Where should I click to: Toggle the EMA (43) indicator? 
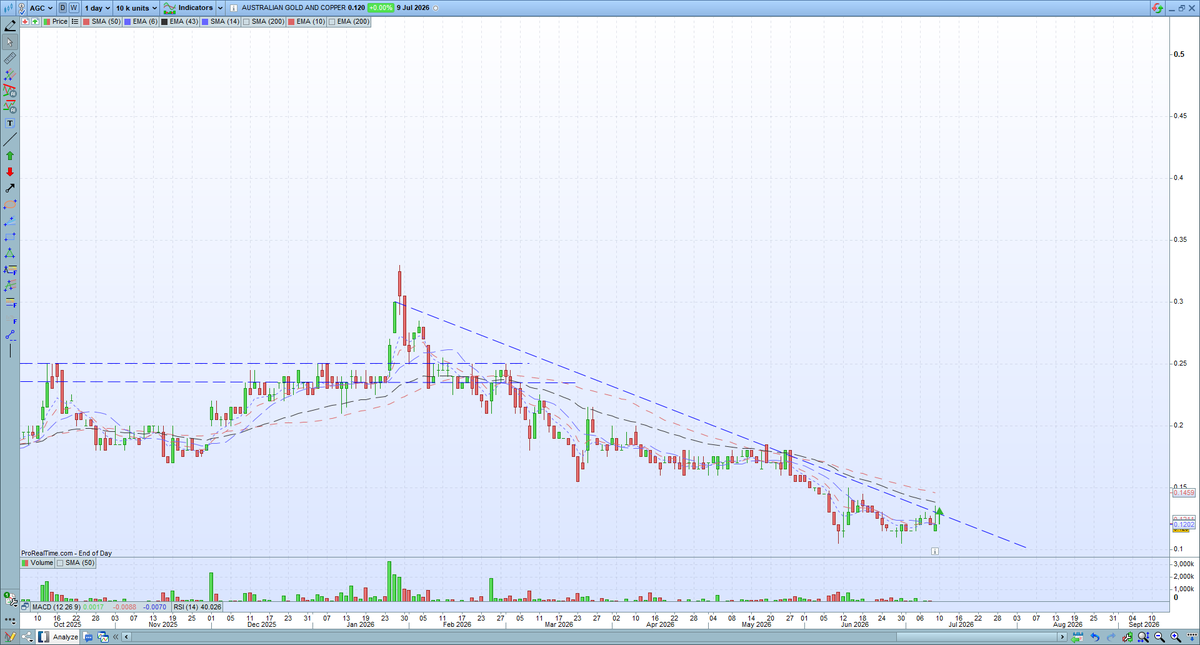179,21
